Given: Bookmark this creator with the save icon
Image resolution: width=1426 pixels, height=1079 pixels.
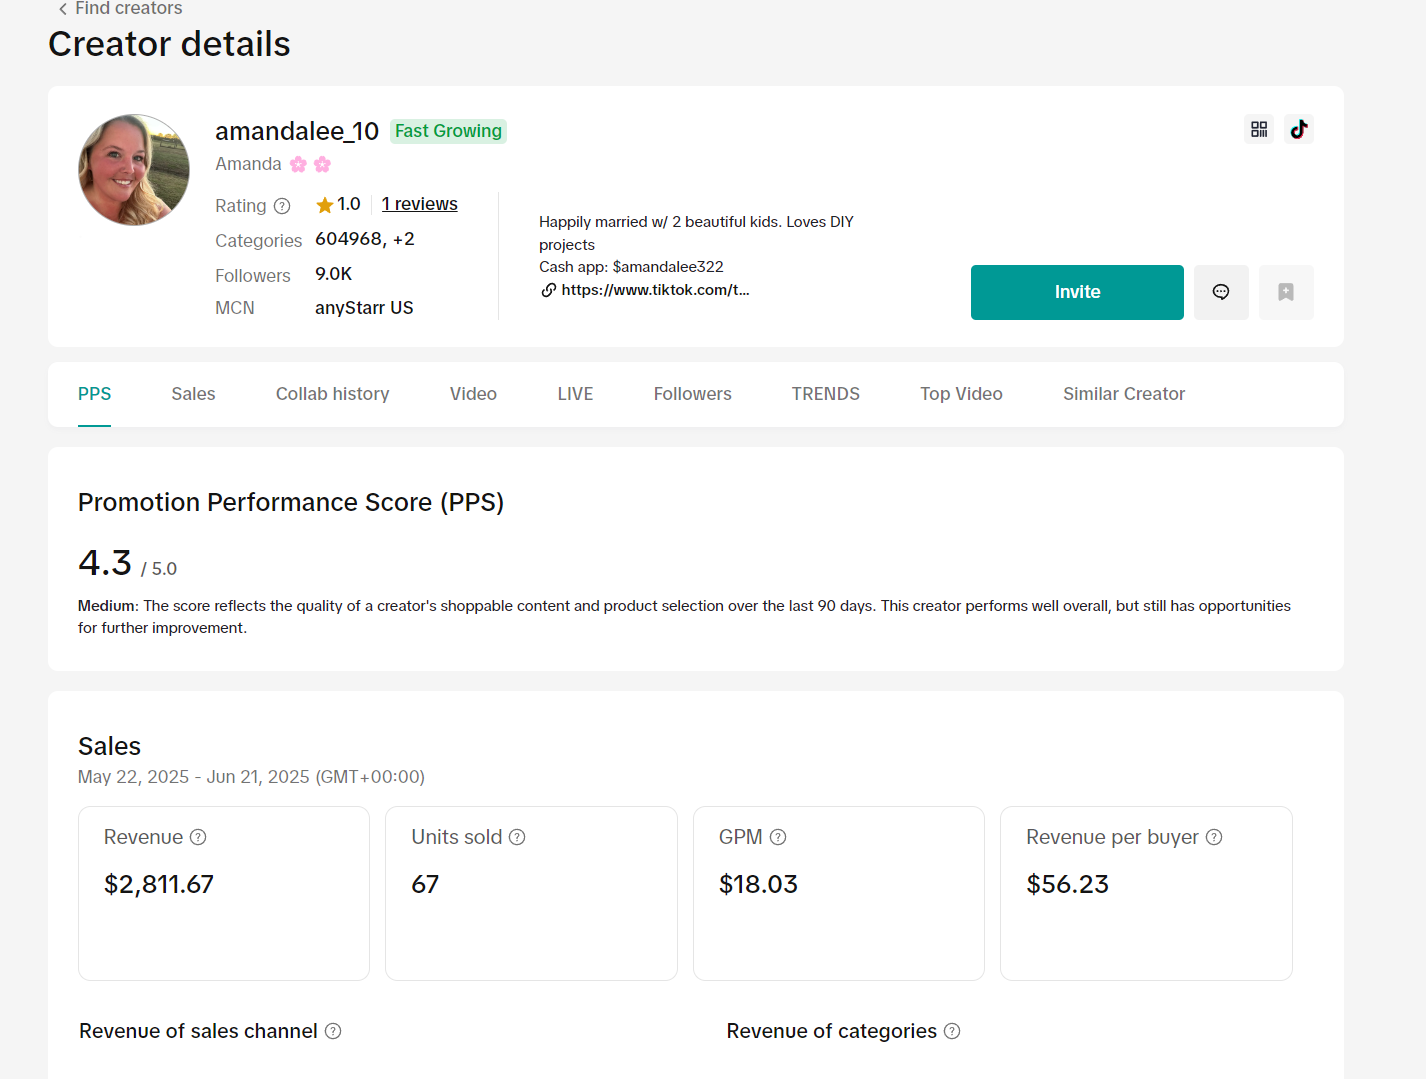Looking at the screenshot, I should coord(1285,292).
